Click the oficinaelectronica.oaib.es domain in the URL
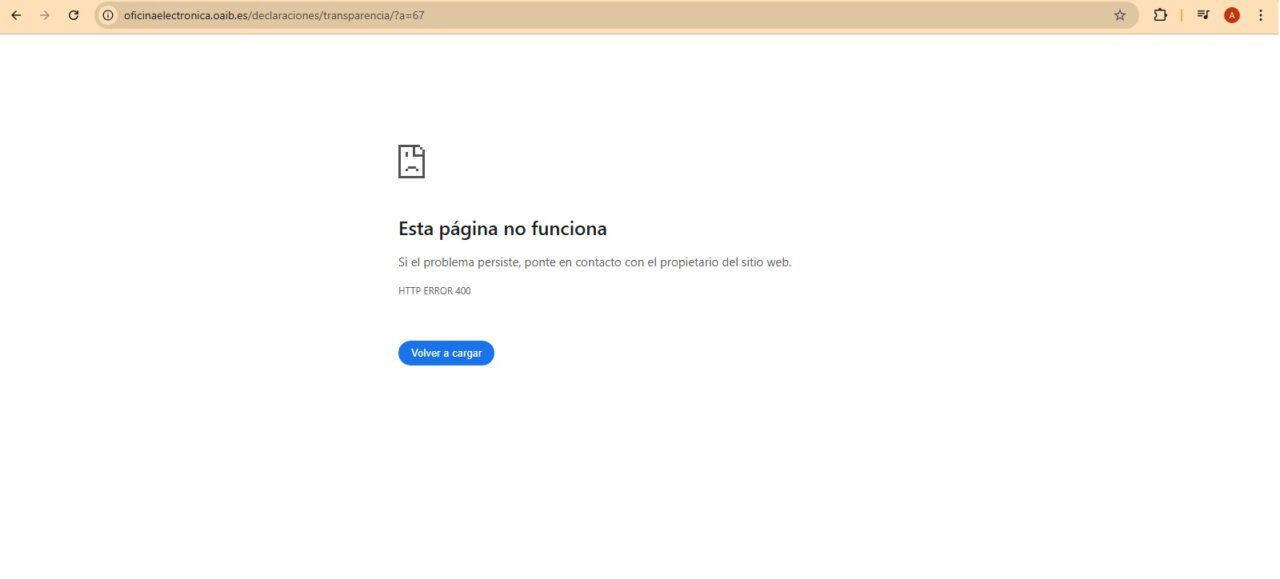 tap(186, 16)
